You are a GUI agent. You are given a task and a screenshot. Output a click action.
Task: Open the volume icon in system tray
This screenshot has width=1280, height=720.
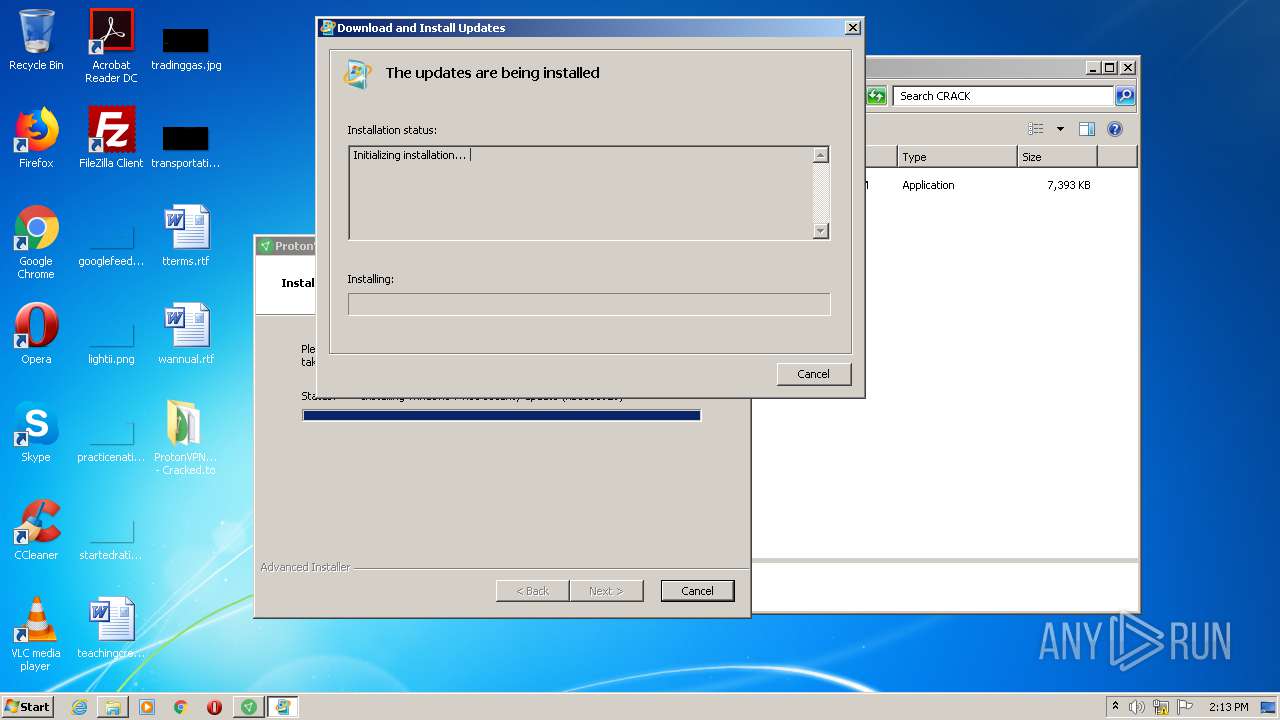[x=1137, y=707]
